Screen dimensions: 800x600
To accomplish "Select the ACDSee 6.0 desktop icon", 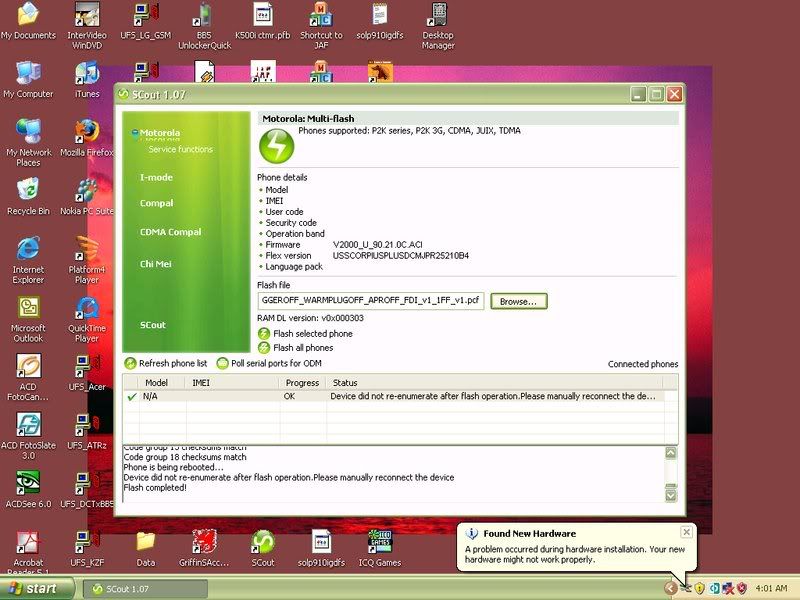I will (28, 490).
